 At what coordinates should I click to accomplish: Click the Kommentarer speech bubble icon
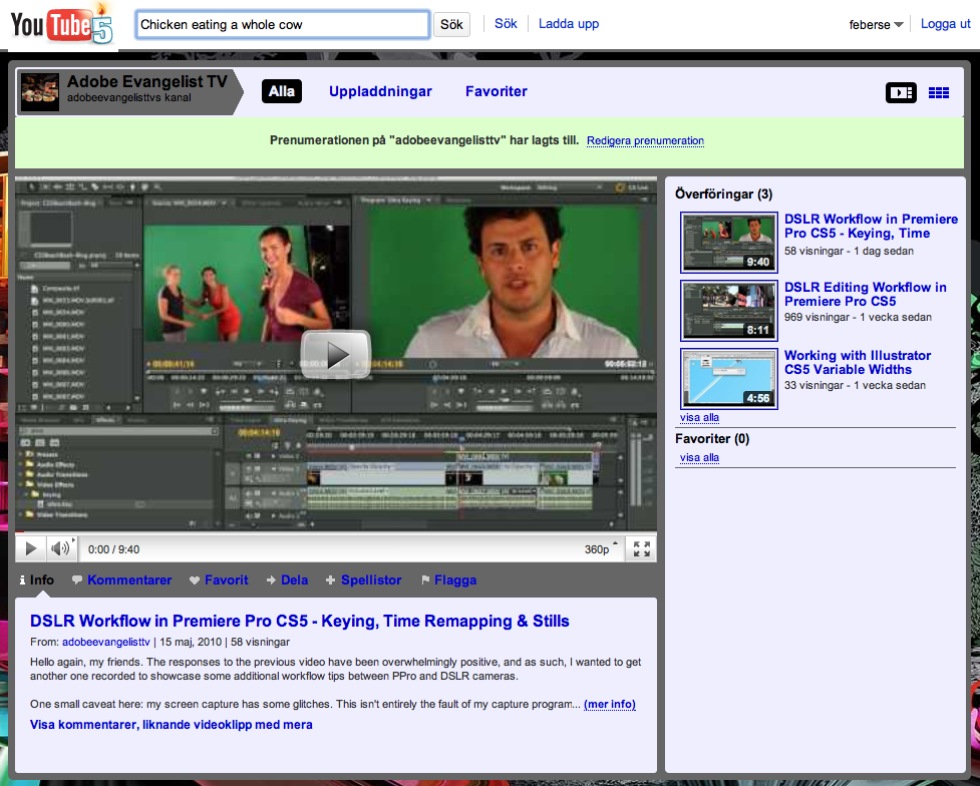click(x=77, y=580)
